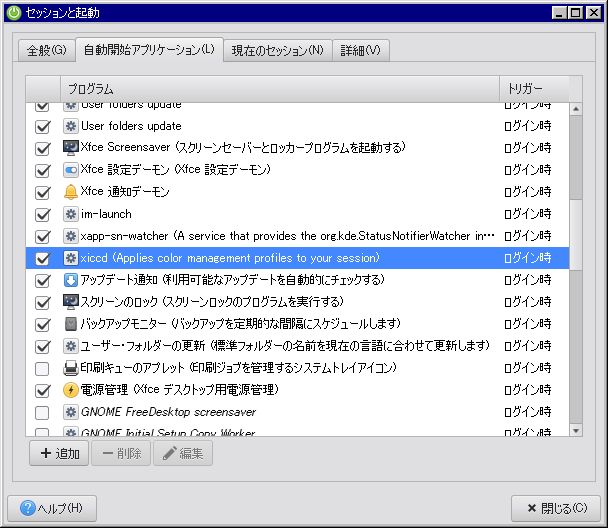Uncheck the User folders update checkbox
The image size is (608, 528).
pyautogui.click(x=42, y=126)
